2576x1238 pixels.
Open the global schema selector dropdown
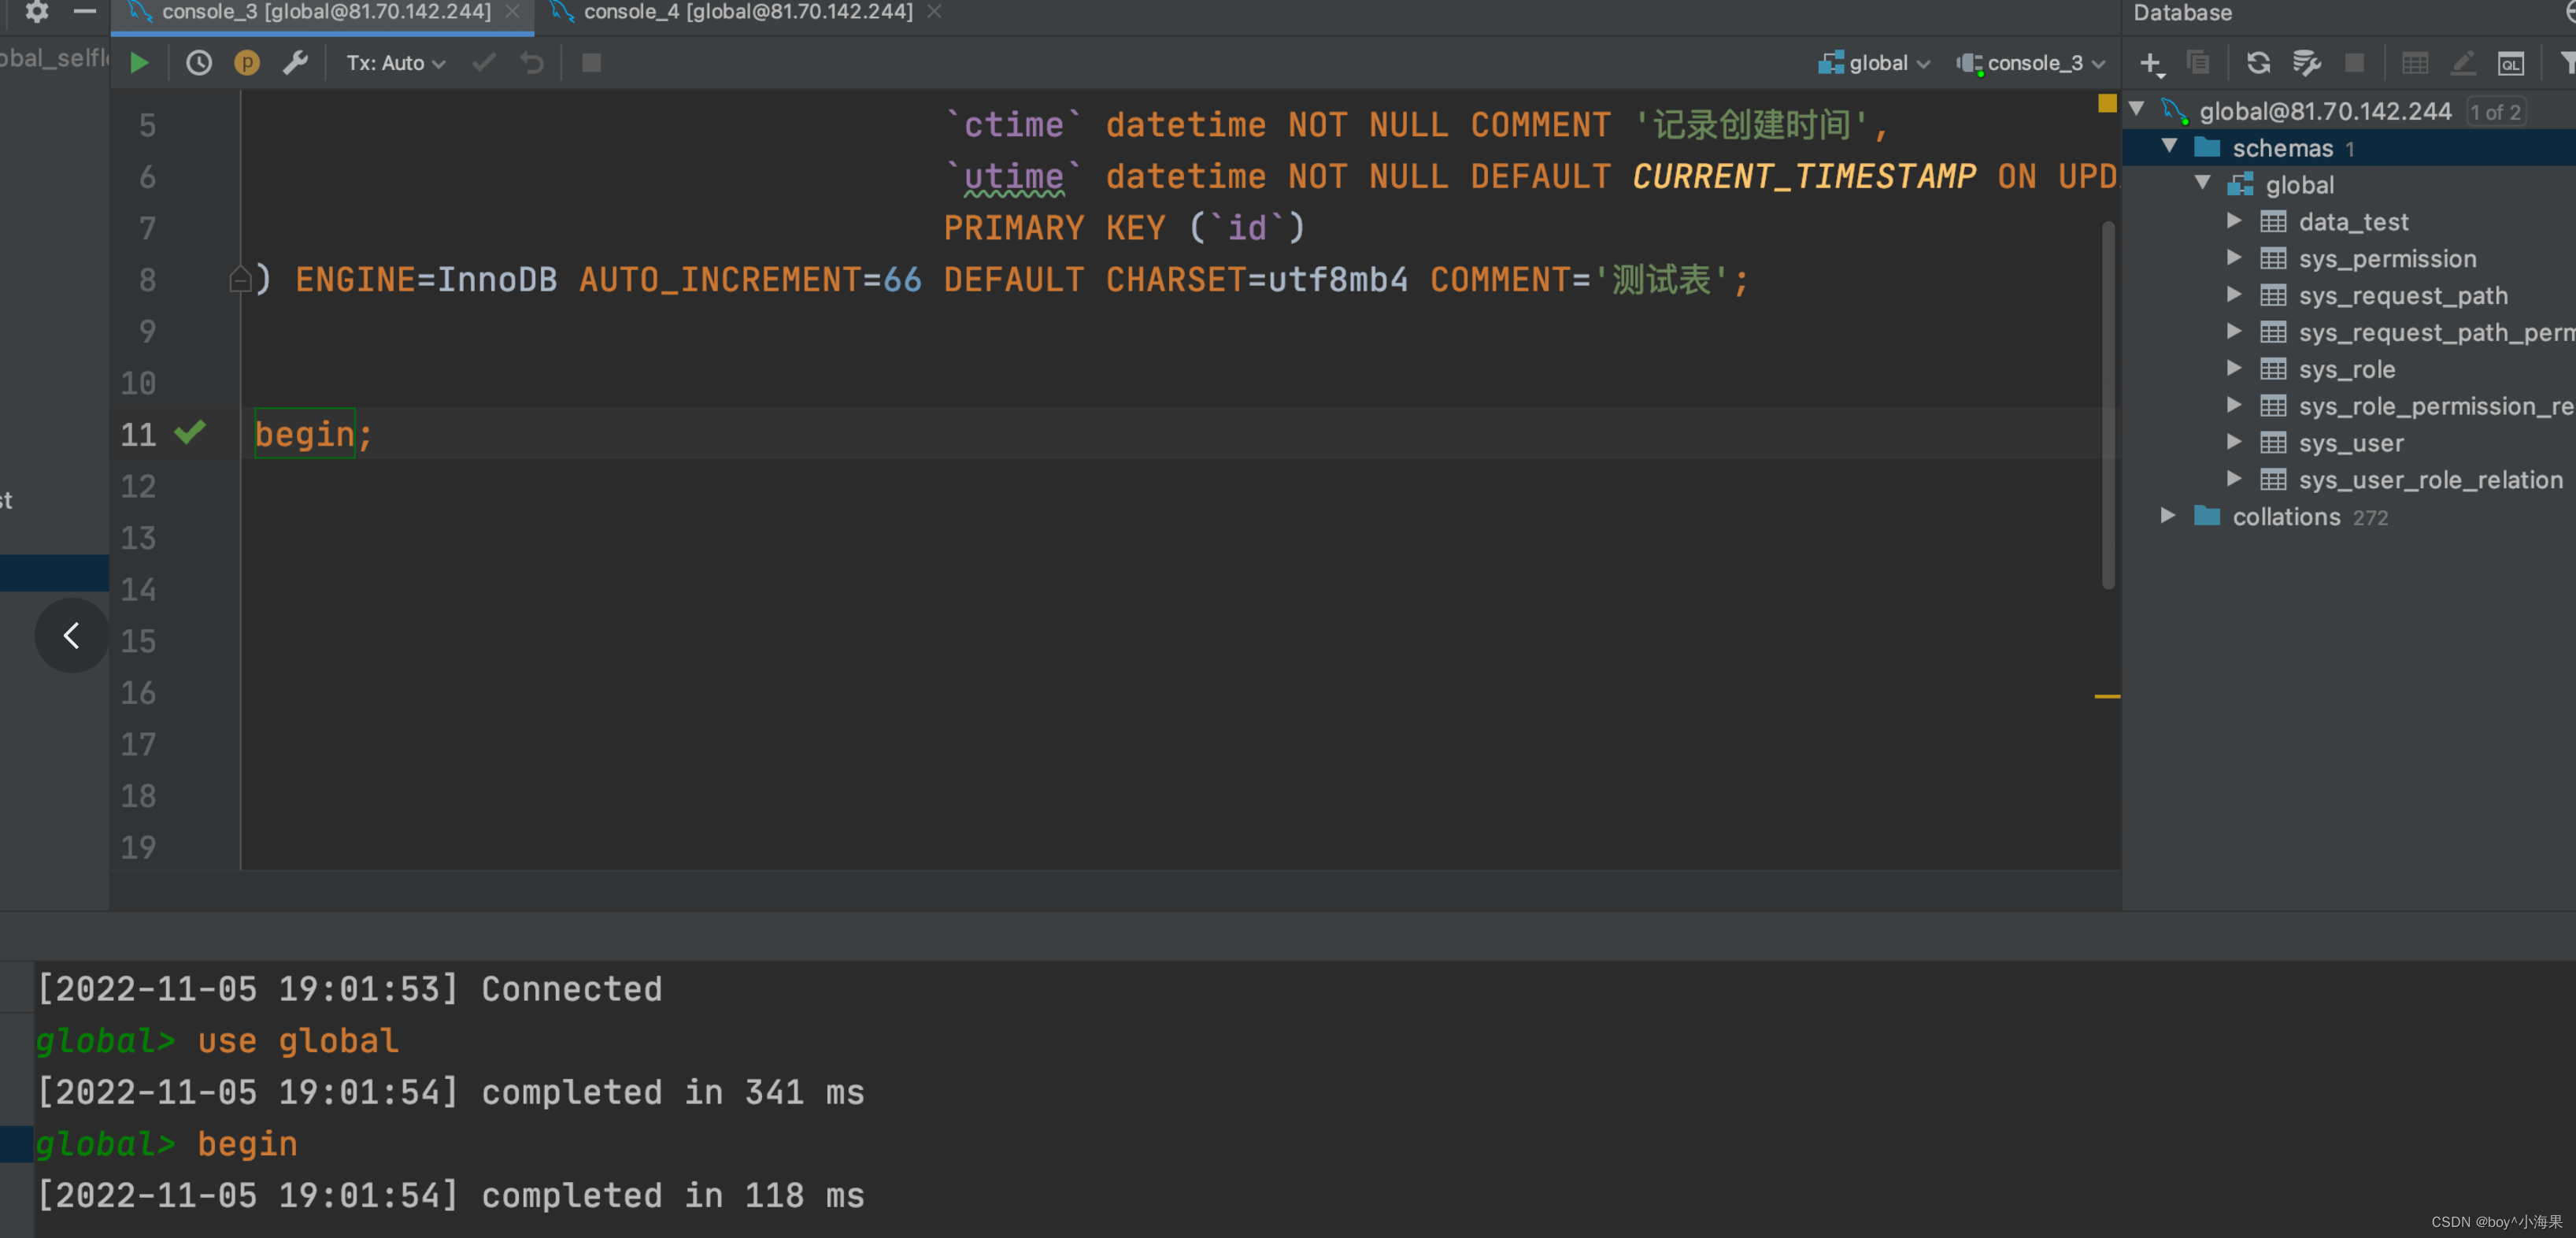tap(1874, 63)
